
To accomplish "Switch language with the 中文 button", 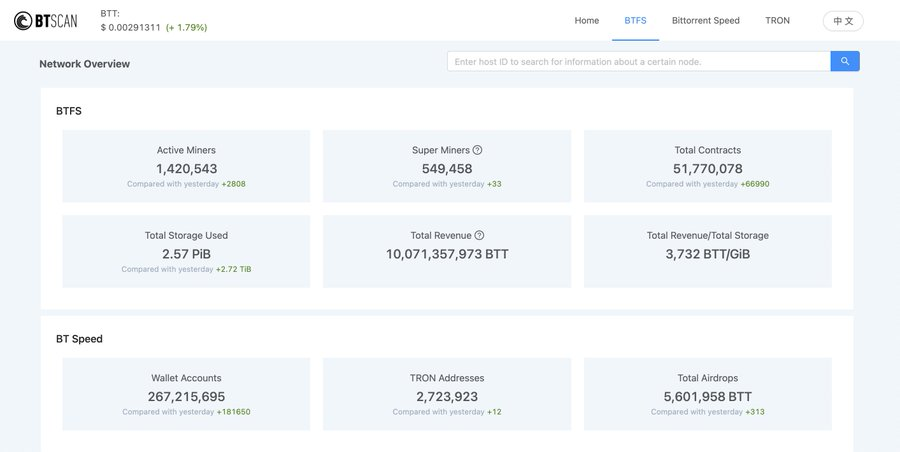I will pyautogui.click(x=843, y=21).
